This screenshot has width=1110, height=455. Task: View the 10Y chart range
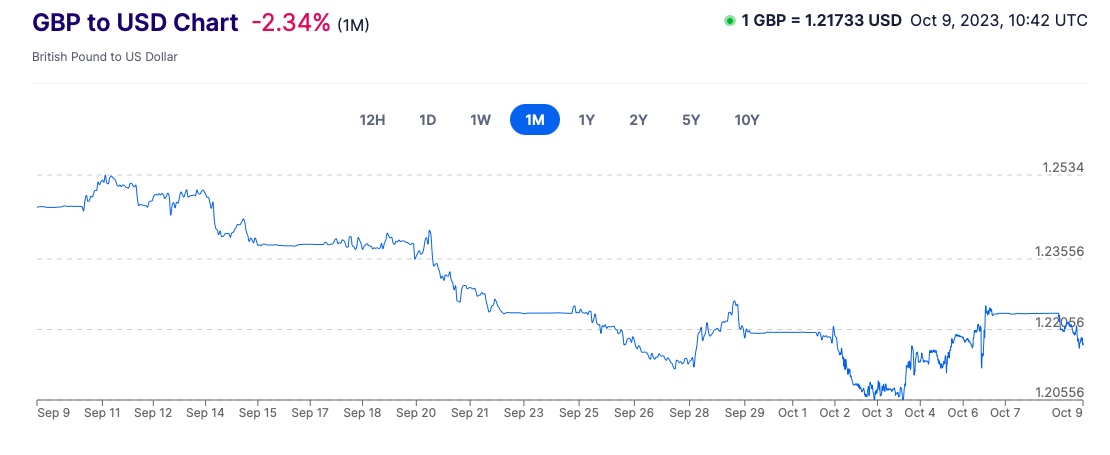pos(746,120)
